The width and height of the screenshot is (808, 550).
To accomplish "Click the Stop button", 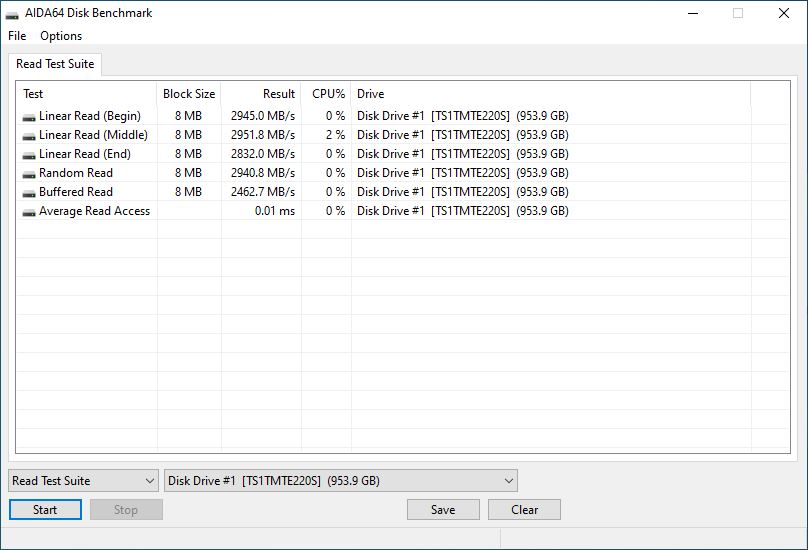I will 126,510.
